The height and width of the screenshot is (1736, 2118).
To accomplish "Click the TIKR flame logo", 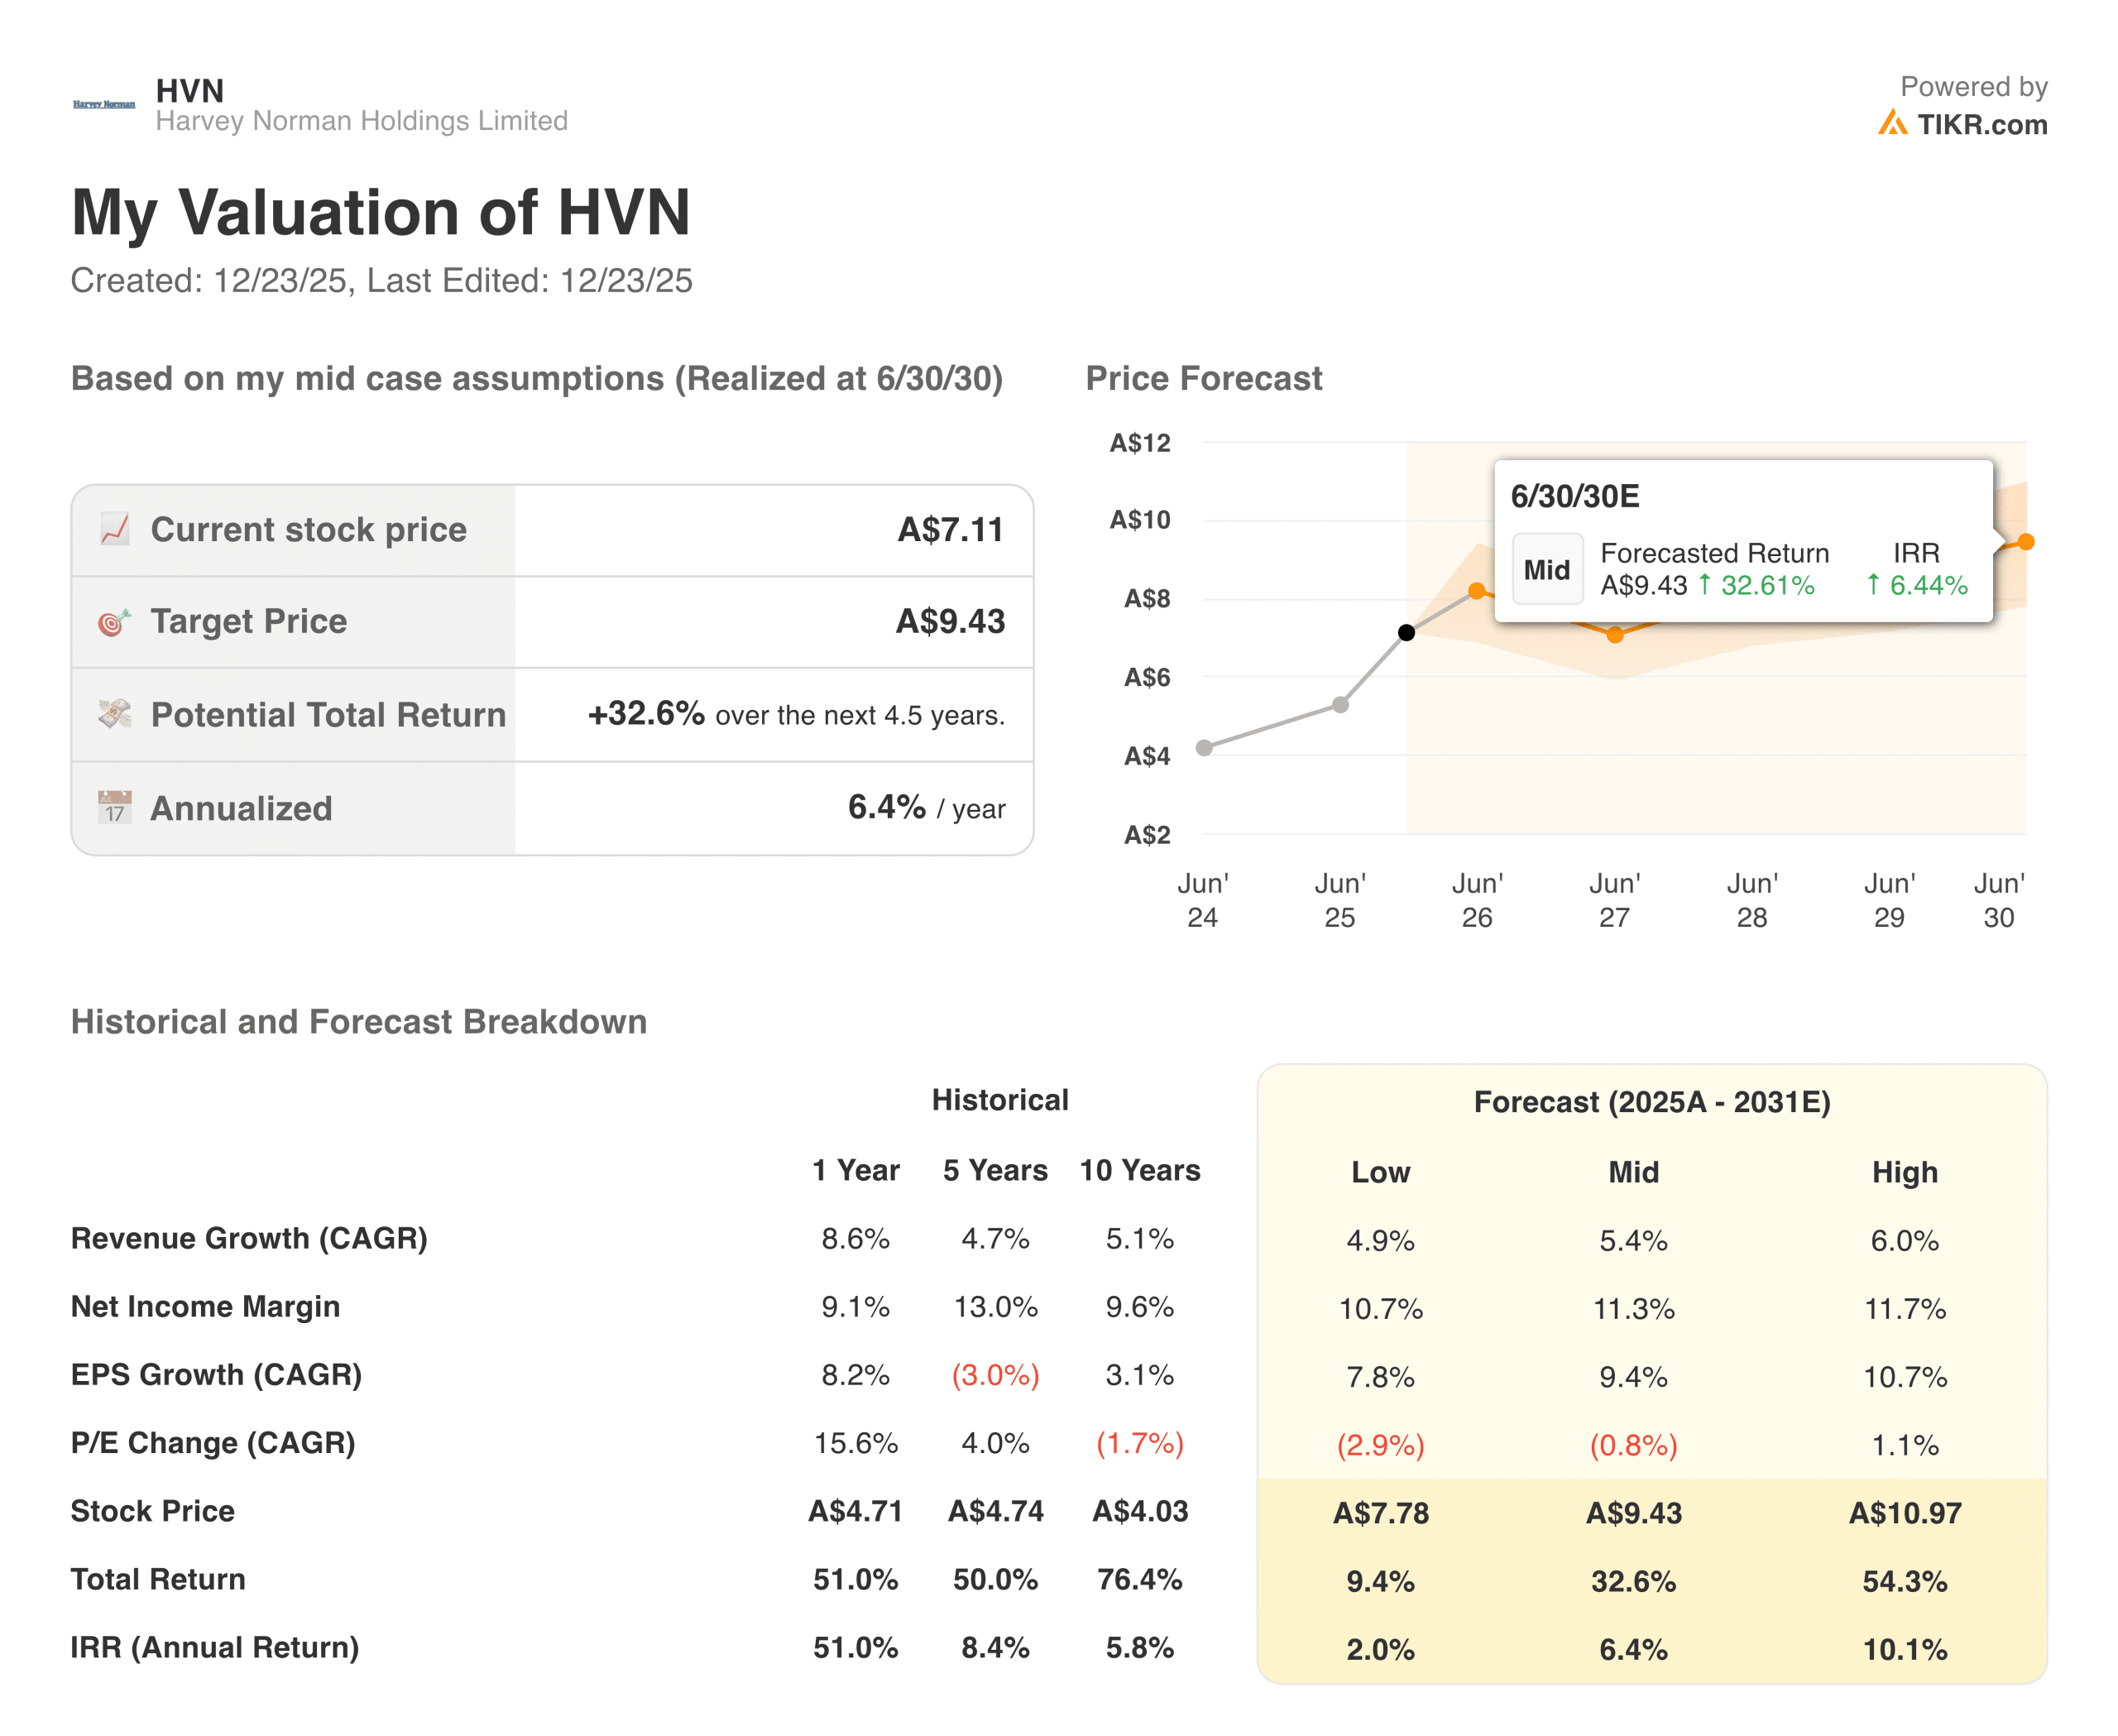I will coord(1892,124).
